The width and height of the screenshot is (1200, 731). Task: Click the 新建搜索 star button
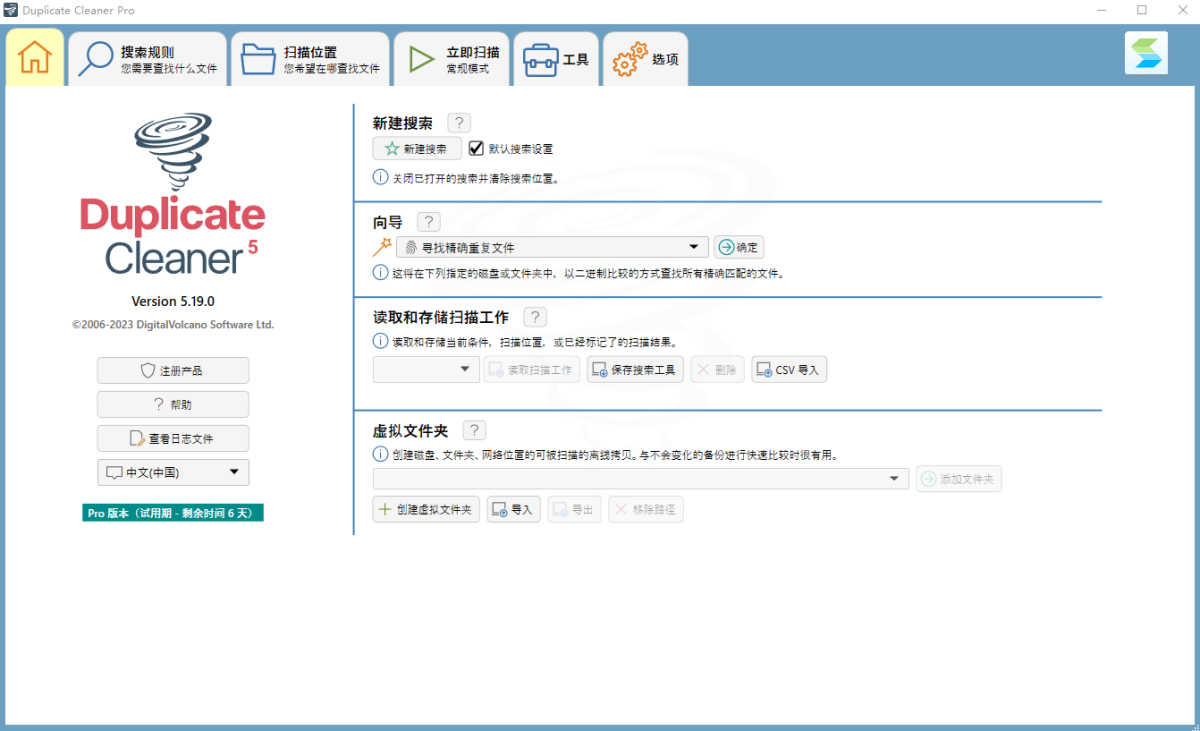[417, 148]
